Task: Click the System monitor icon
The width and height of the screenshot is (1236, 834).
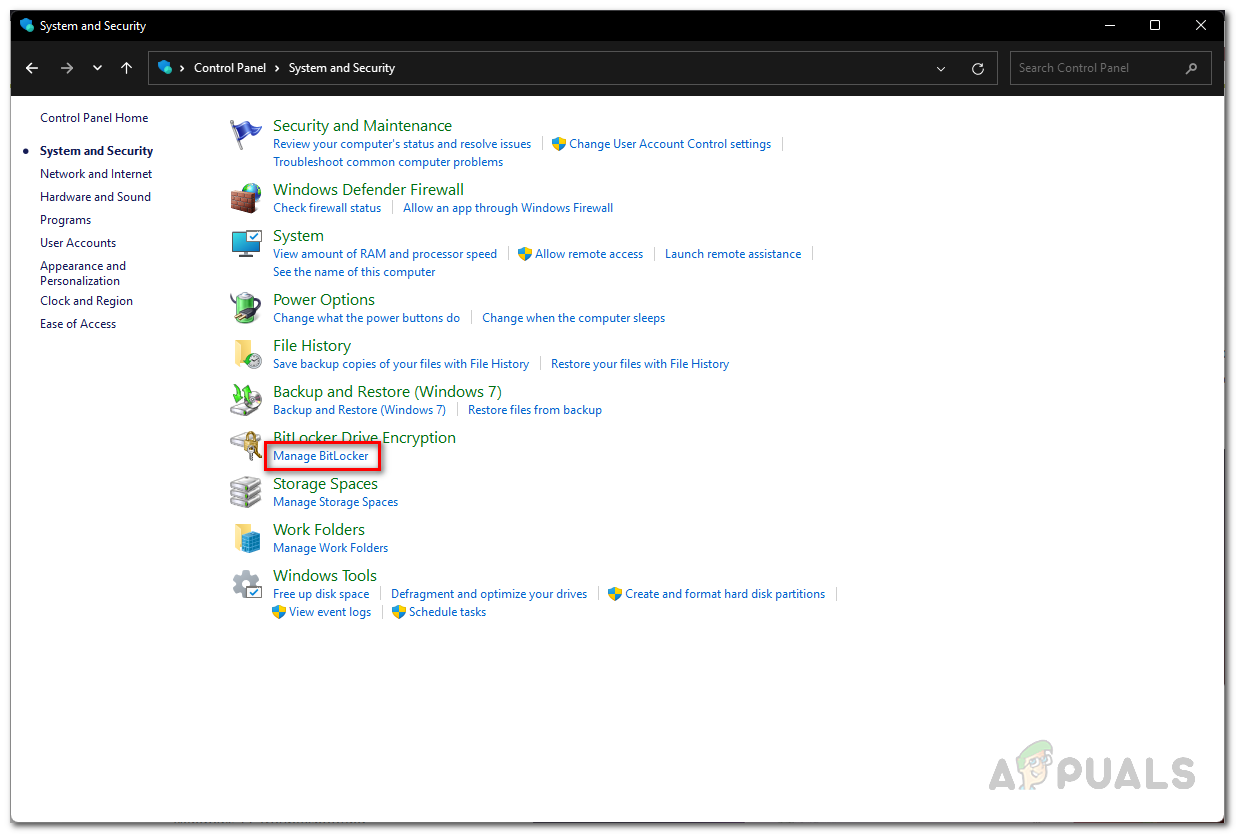Action: [x=245, y=244]
